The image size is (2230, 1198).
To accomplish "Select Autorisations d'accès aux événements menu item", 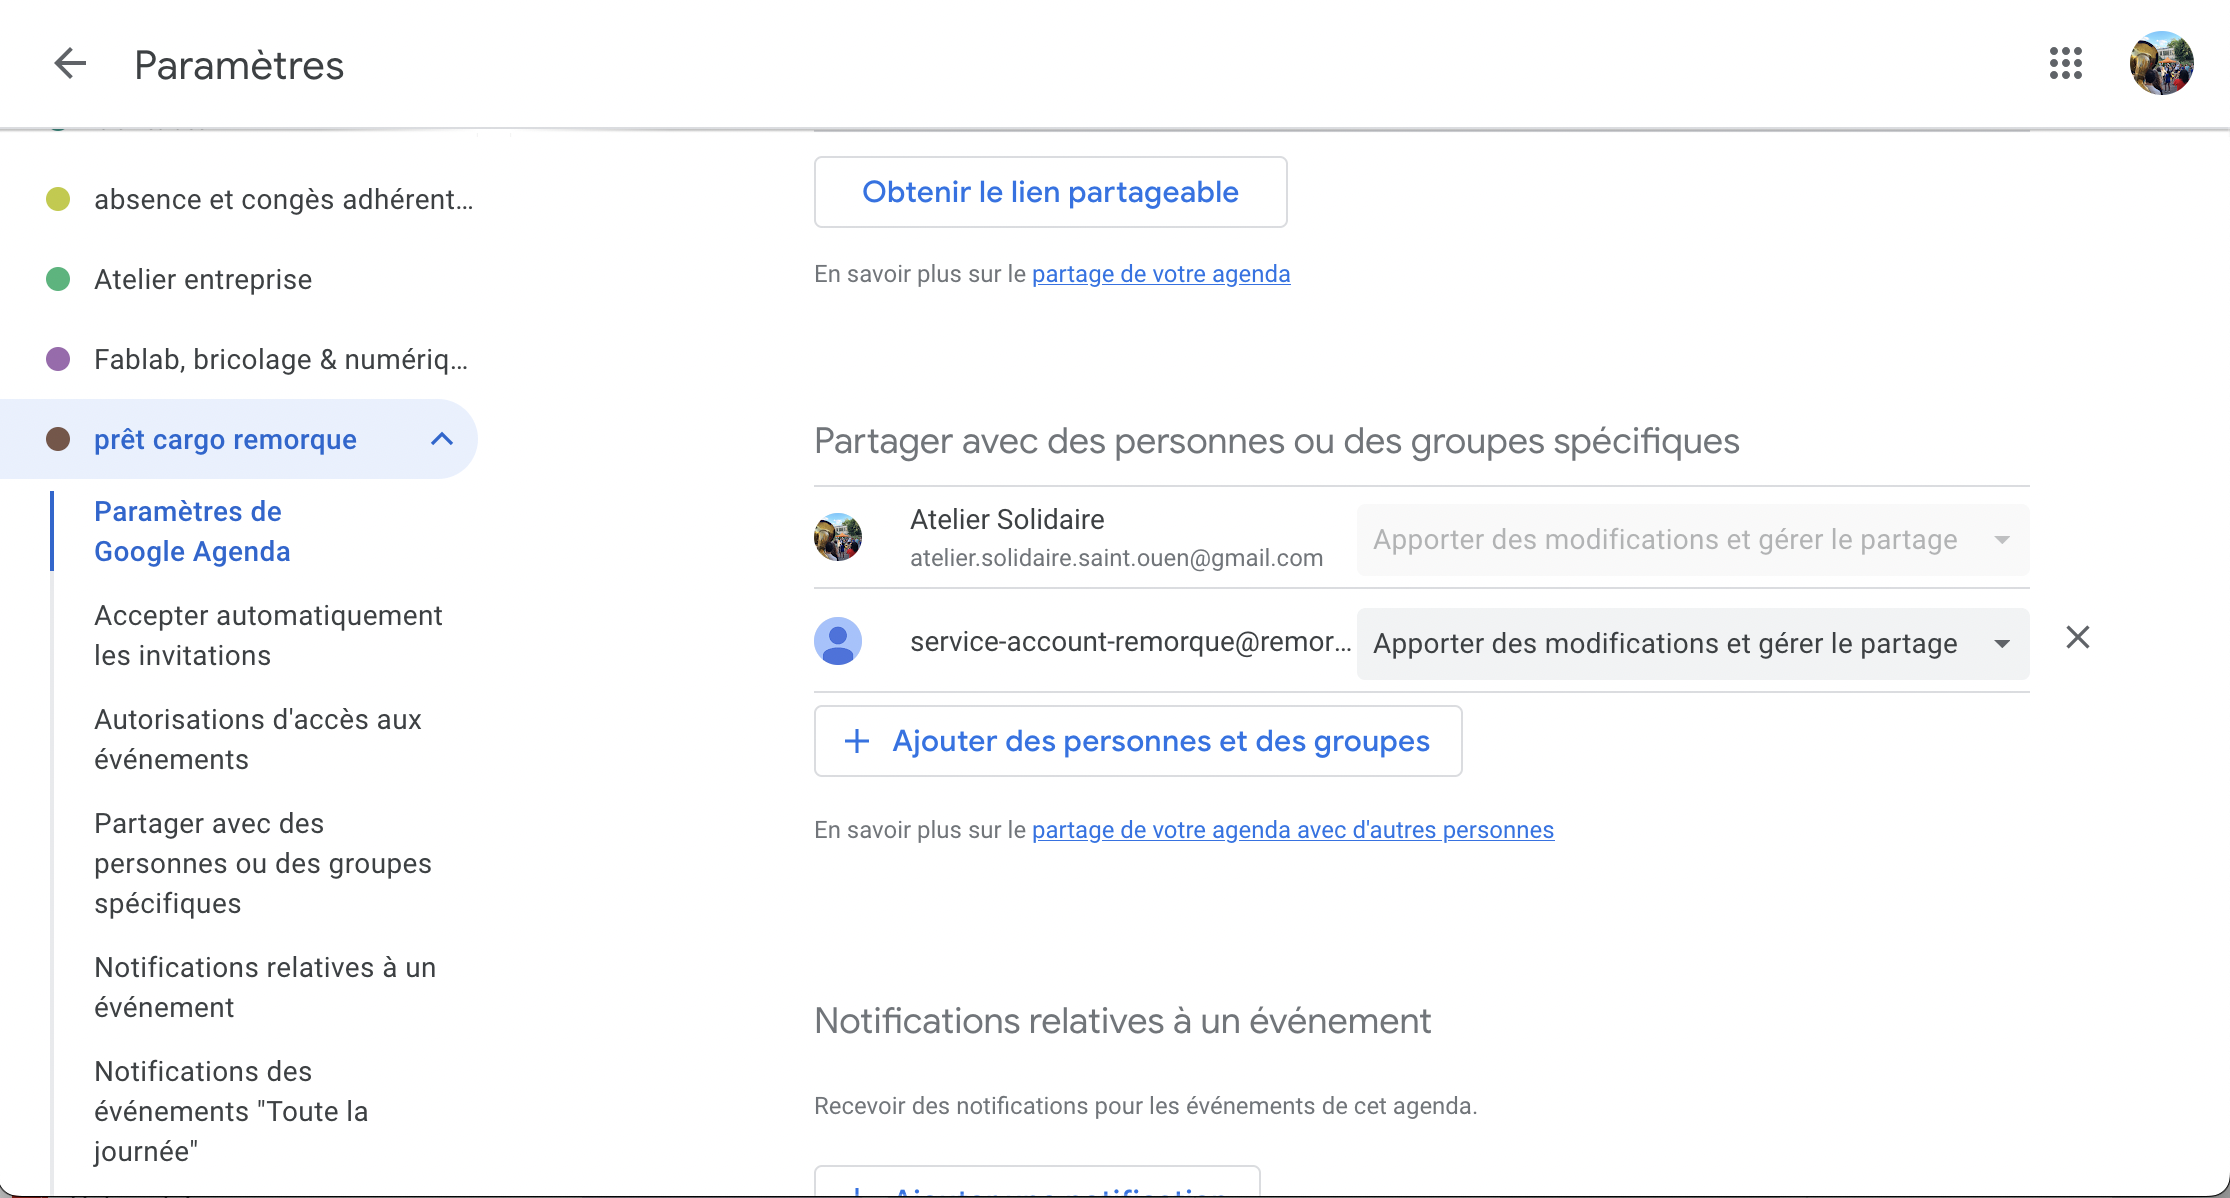I will coord(258,739).
